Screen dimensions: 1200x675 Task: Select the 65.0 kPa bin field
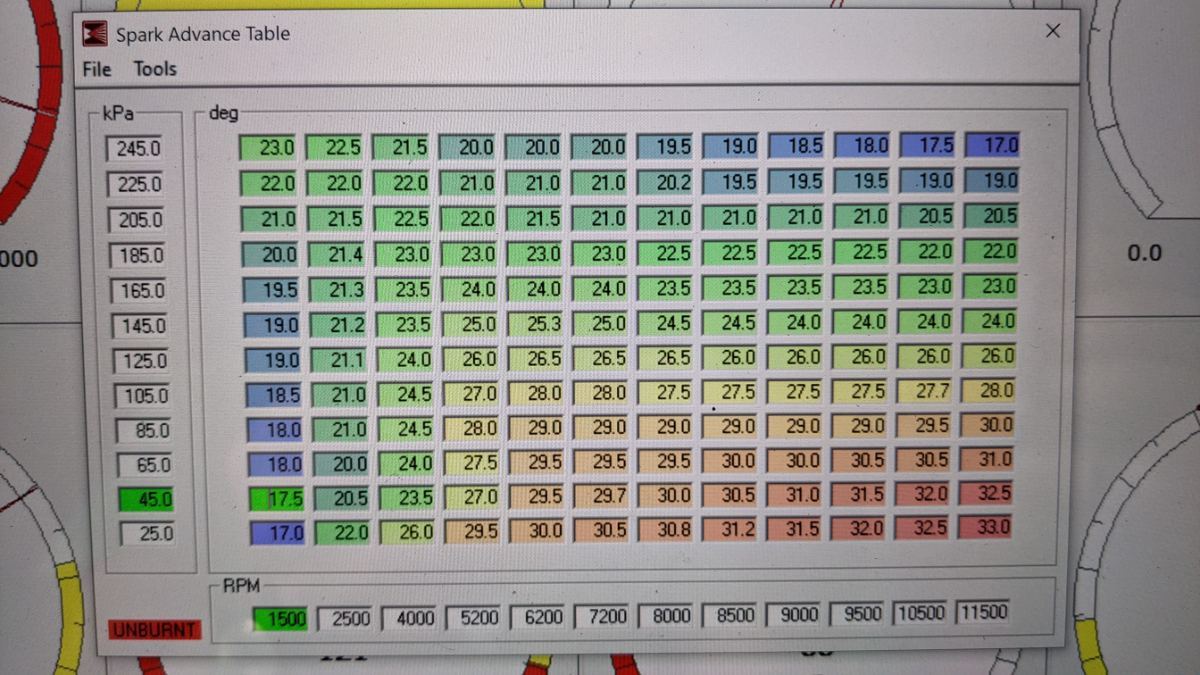[x=146, y=465]
